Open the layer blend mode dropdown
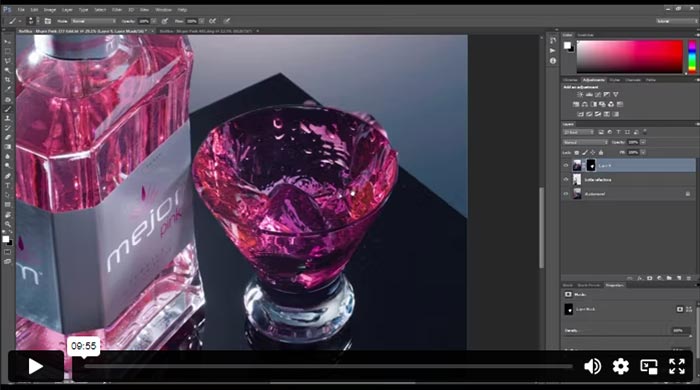This screenshot has height=390, width=700. click(585, 142)
